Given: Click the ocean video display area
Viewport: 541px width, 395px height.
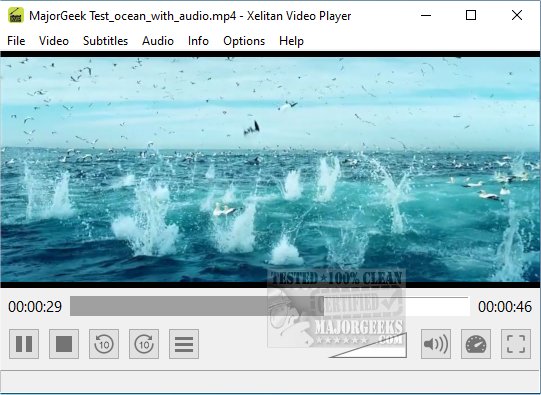Looking at the screenshot, I should 270,169.
